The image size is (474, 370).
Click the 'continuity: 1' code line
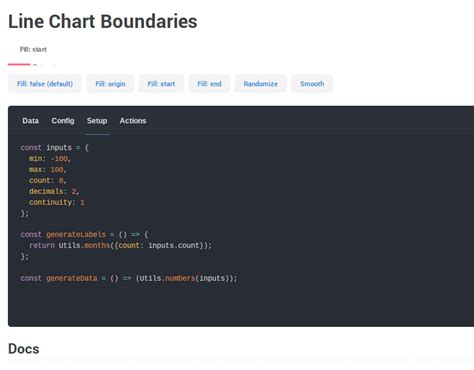point(57,202)
